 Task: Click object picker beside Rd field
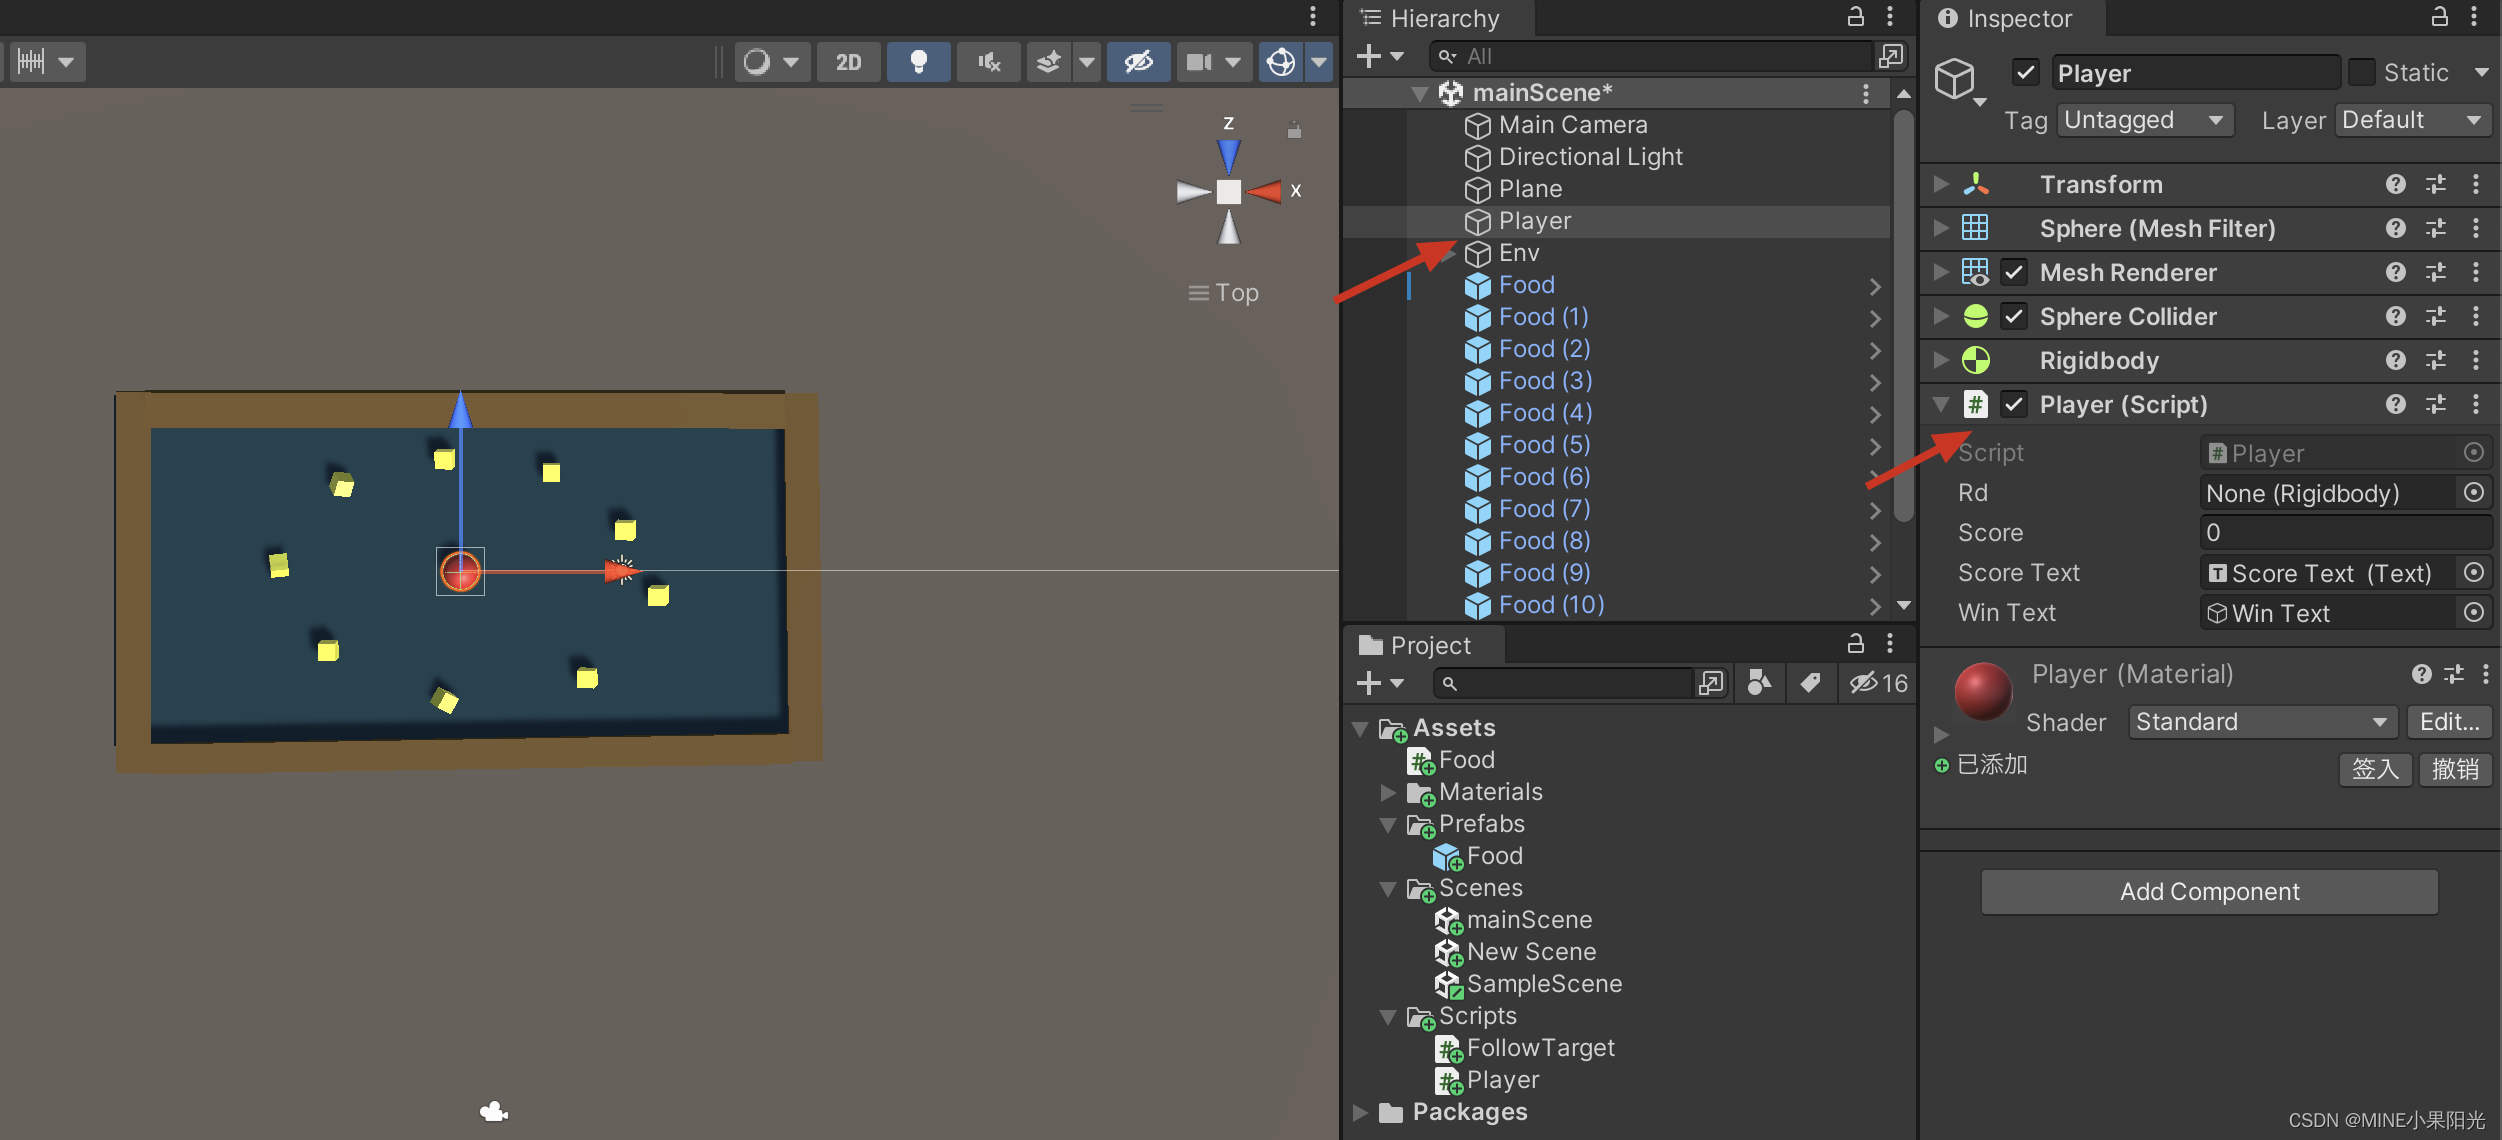pyautogui.click(x=2473, y=493)
